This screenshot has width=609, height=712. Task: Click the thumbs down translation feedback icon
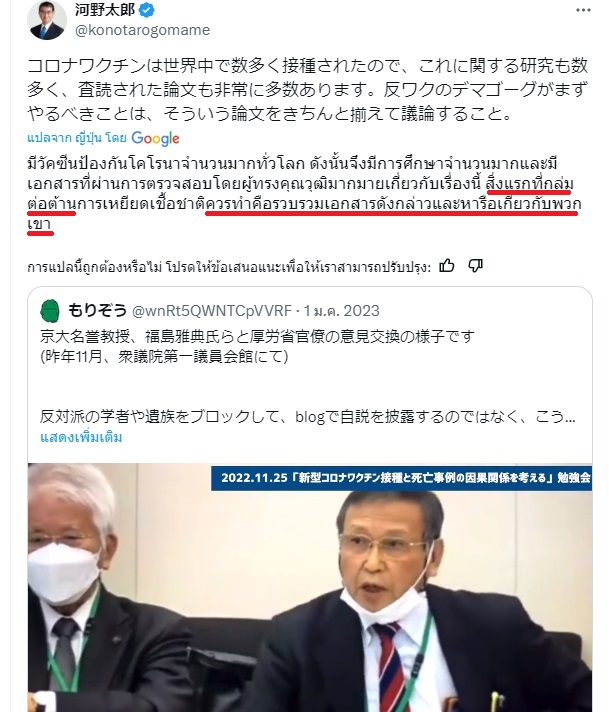(x=475, y=266)
